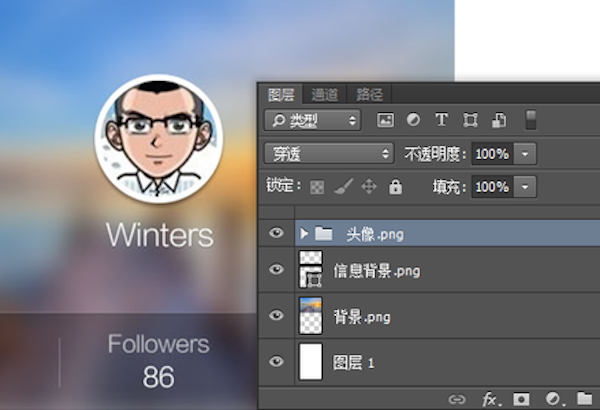Select the 图层 1 white thumbnail
This screenshot has height=410, width=600.
tap(310, 361)
